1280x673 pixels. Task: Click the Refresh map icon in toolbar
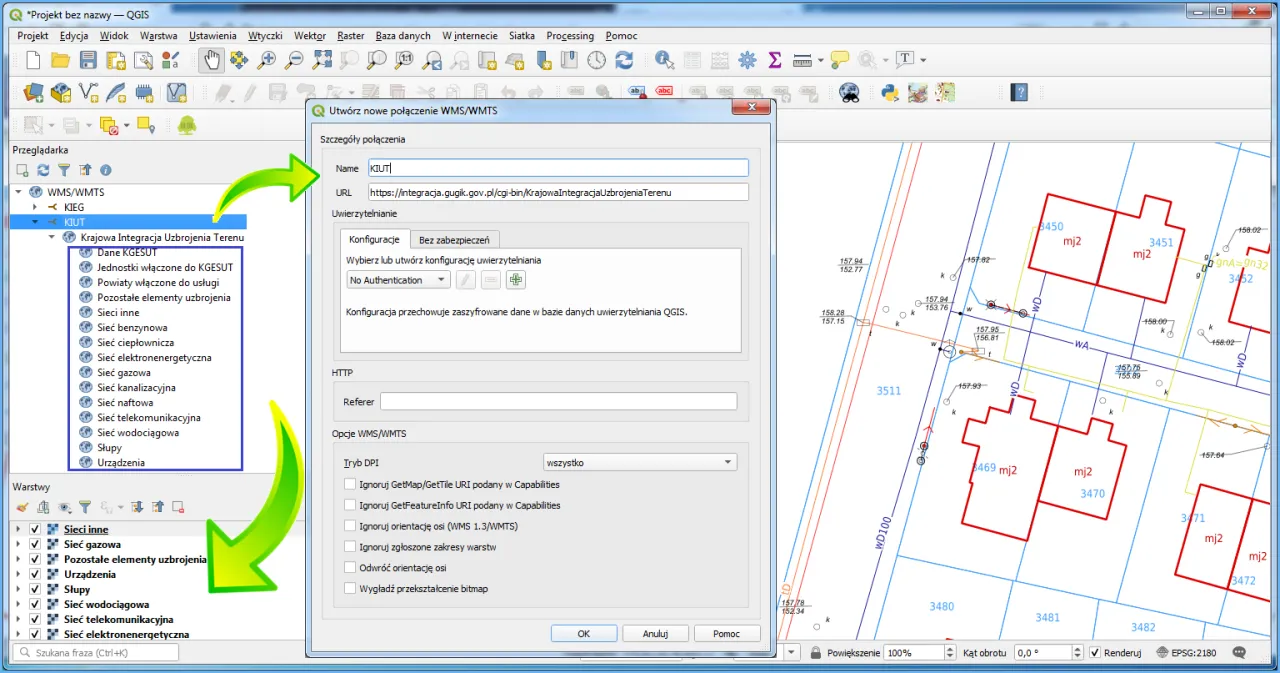click(624, 60)
